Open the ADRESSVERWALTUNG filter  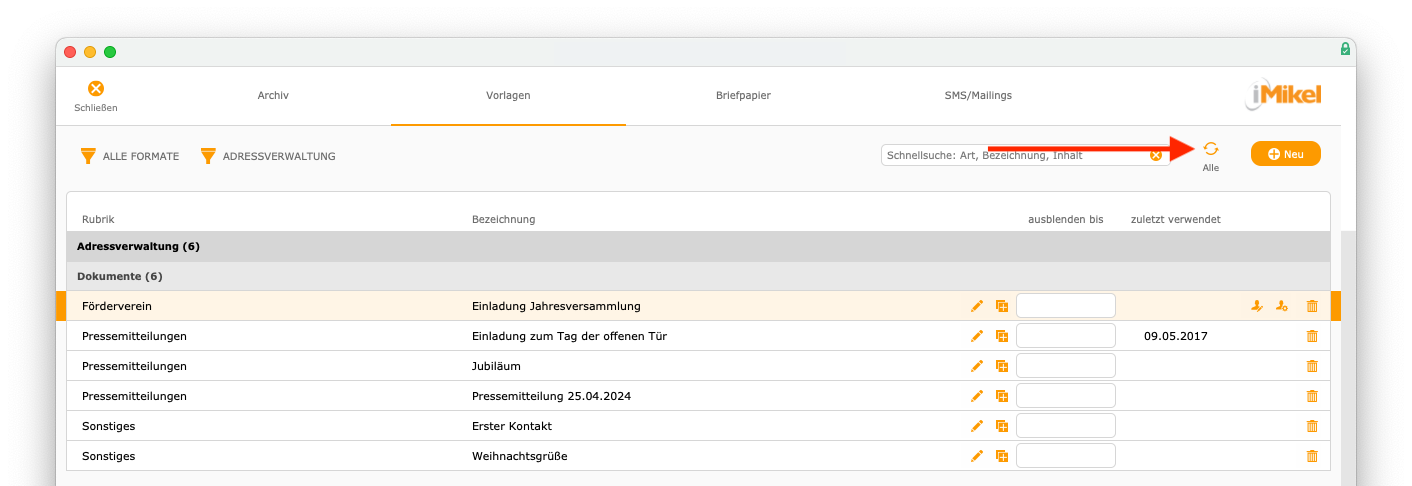tap(268, 156)
